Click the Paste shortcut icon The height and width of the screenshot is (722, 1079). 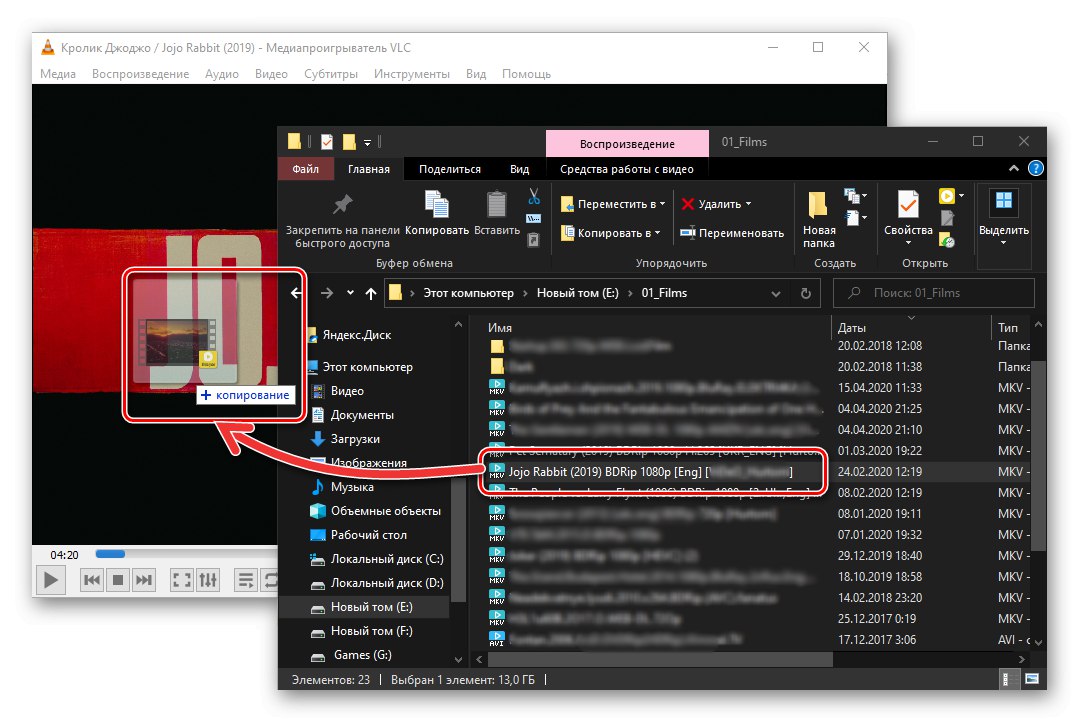point(533,240)
